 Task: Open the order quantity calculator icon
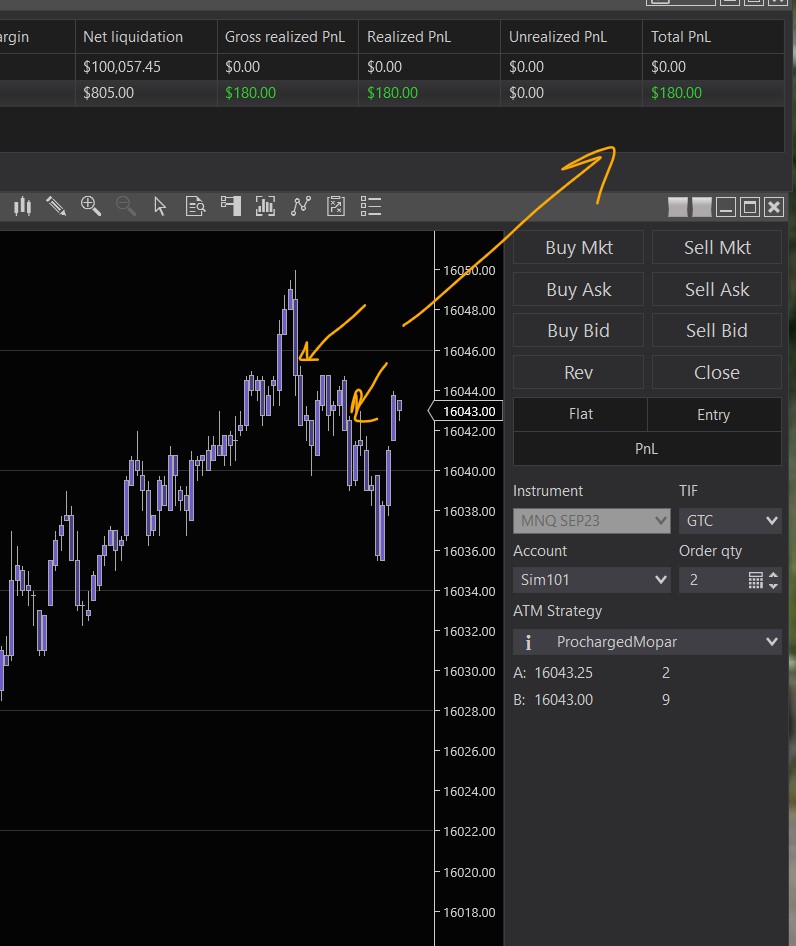[756, 580]
